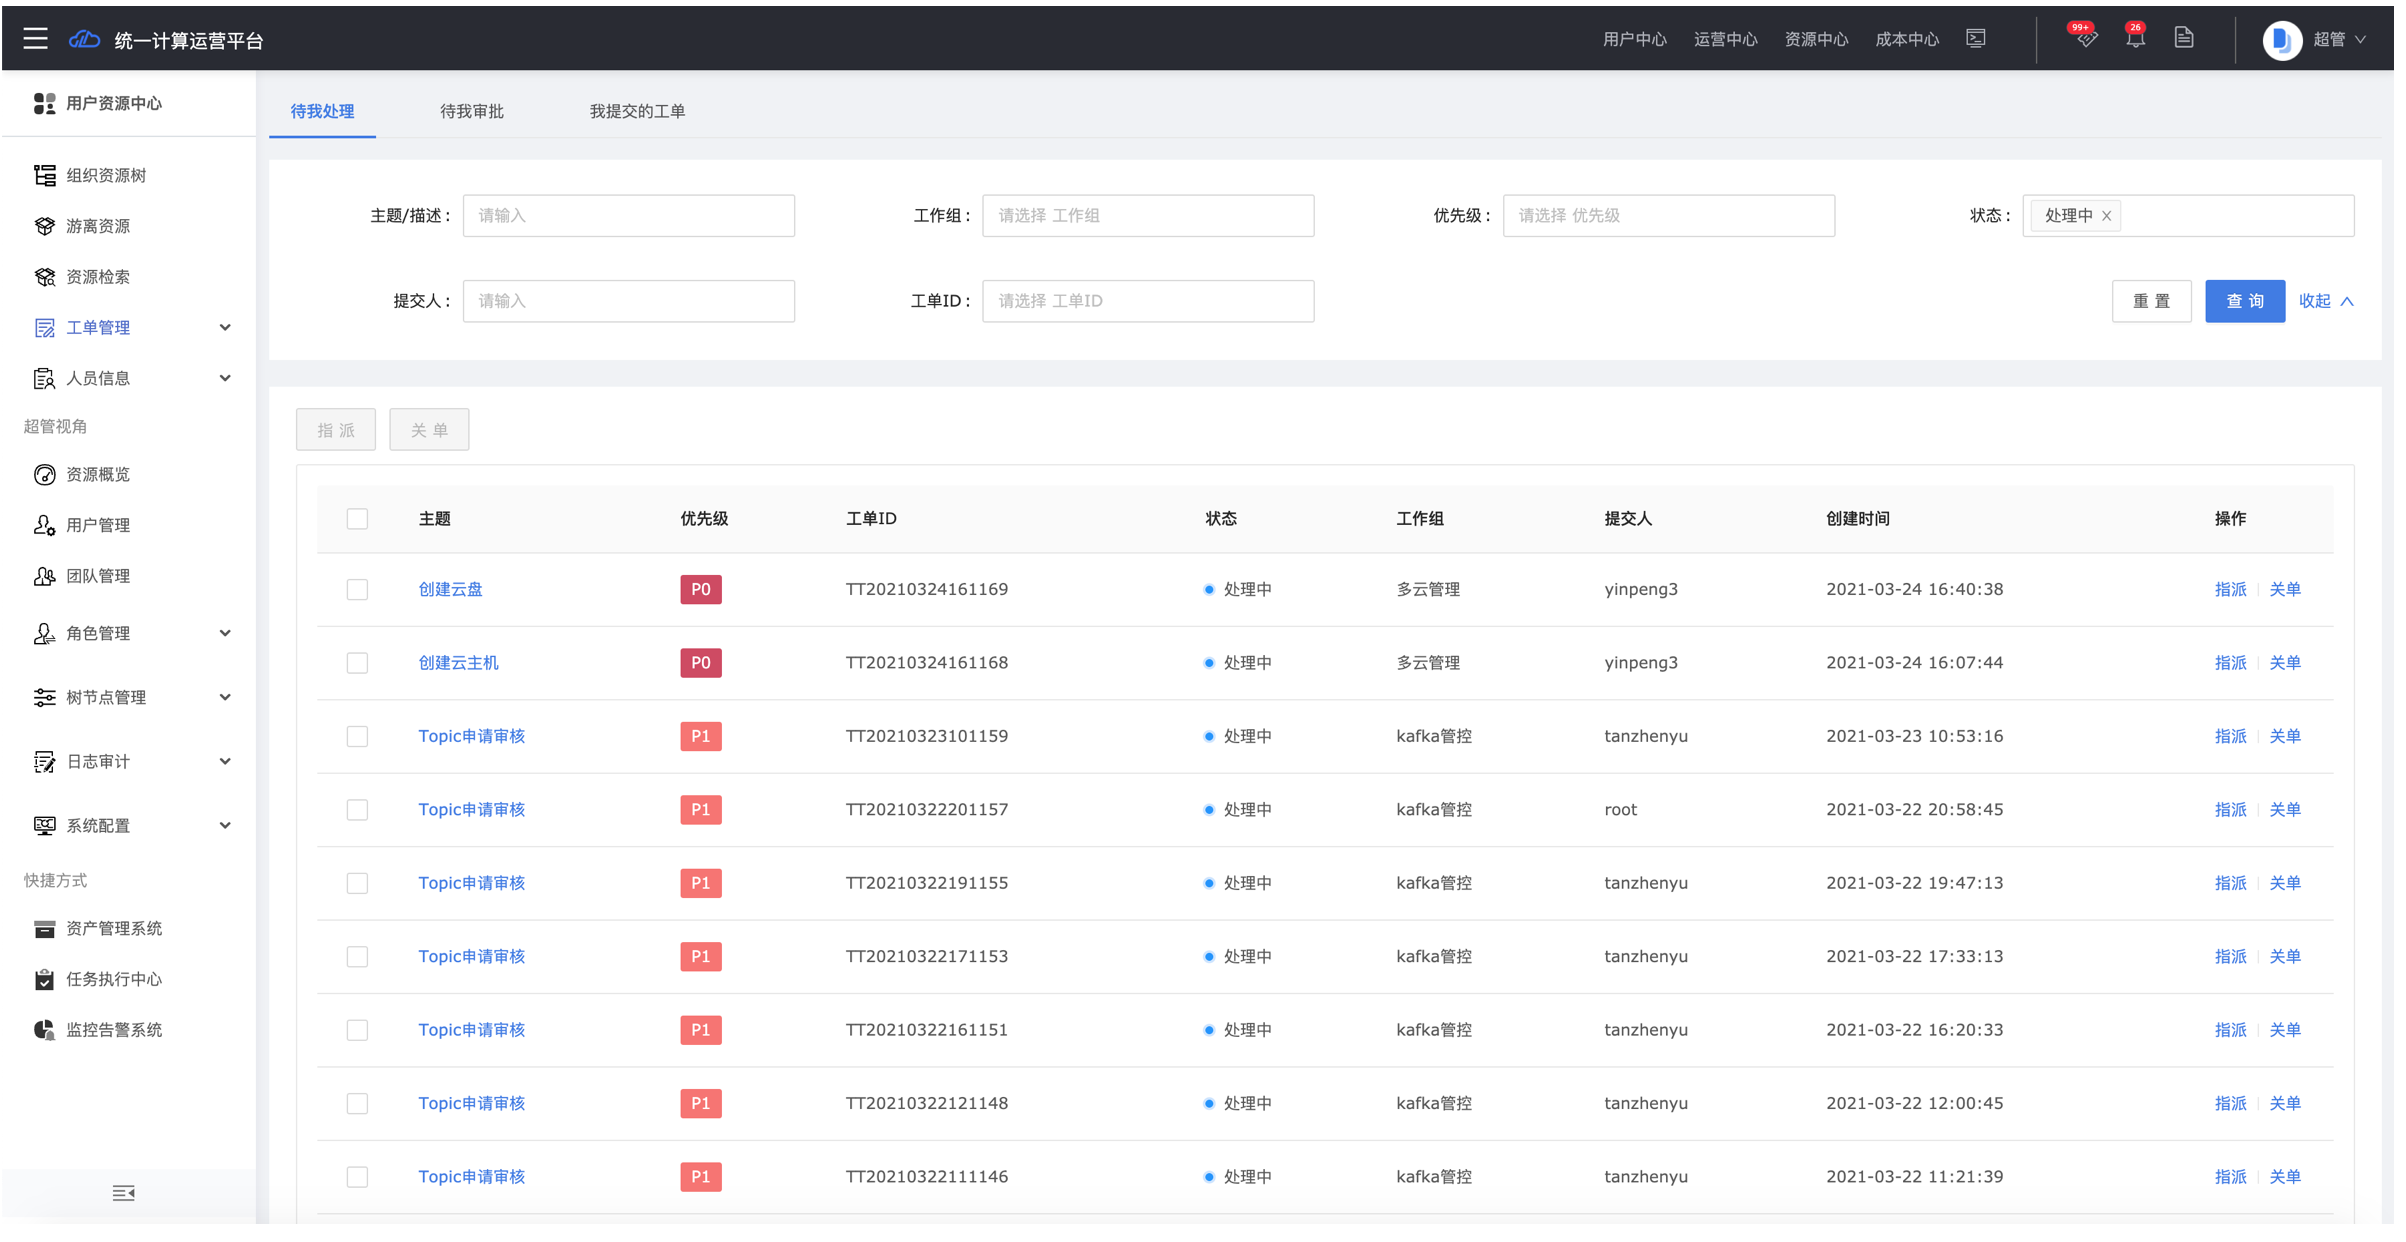
Task: Click 指派 for ticket TT20210324161168
Action: click(x=2230, y=663)
